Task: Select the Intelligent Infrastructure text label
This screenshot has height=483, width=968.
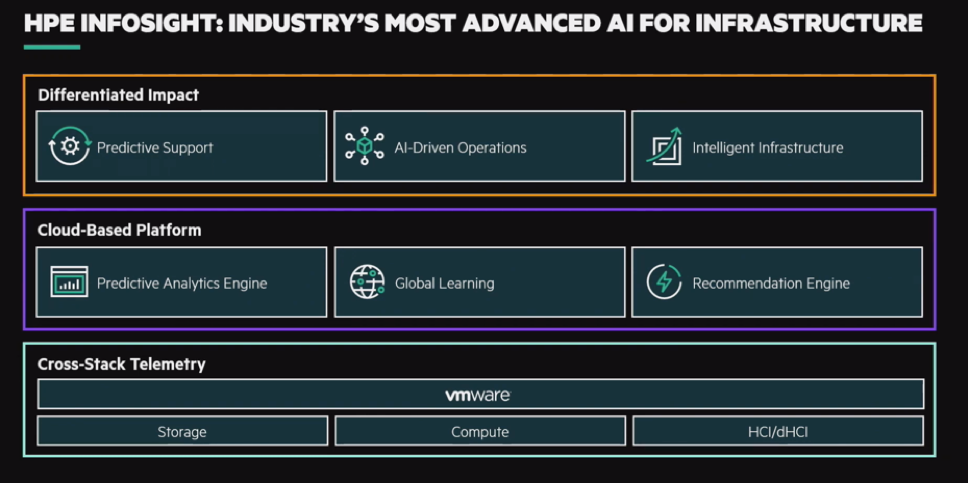Action: tap(768, 148)
